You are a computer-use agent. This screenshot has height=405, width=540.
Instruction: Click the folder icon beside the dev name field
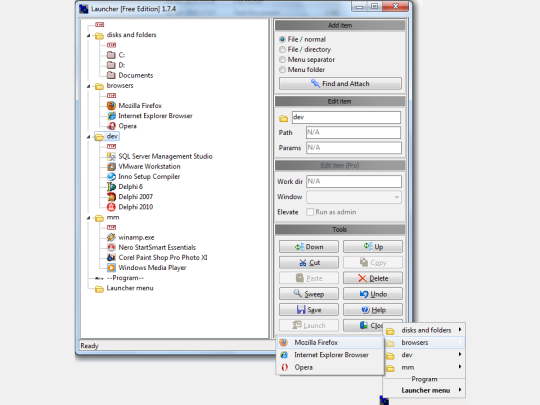tap(283, 119)
